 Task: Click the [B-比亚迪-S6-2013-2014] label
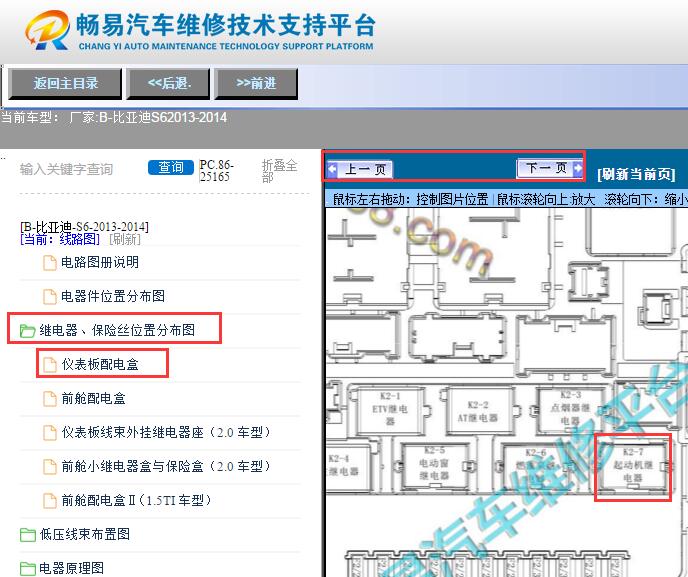pyautogui.click(x=84, y=227)
